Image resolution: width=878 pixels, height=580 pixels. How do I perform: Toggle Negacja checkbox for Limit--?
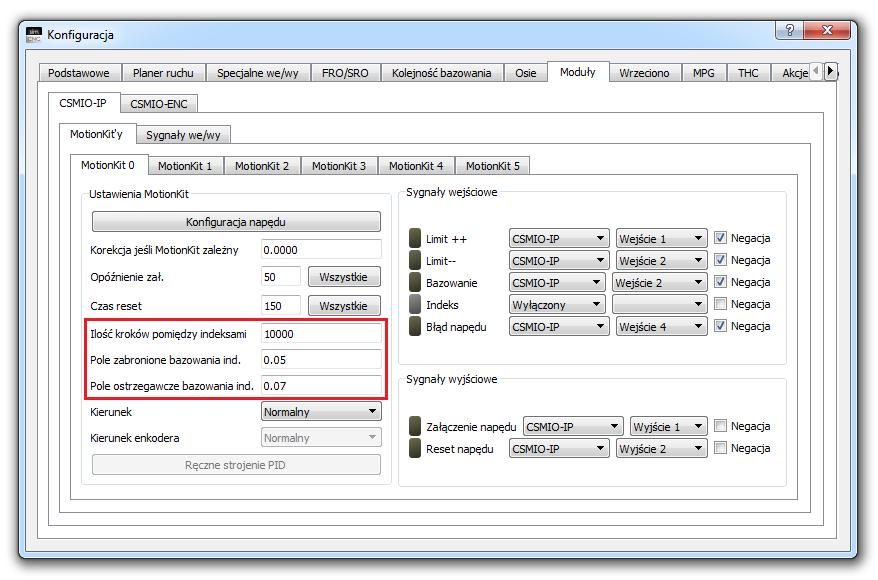(720, 260)
